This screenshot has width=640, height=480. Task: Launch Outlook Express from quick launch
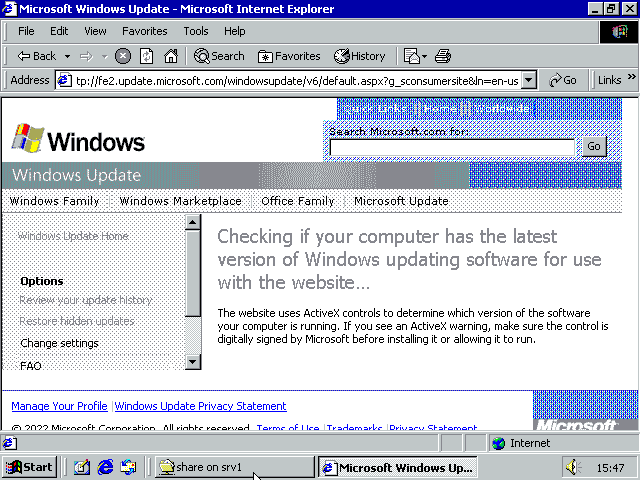[x=128, y=467]
